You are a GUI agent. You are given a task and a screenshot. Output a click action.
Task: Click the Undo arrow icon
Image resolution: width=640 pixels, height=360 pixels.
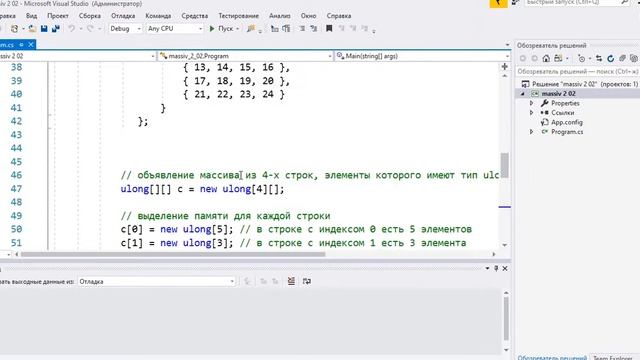click(x=72, y=29)
